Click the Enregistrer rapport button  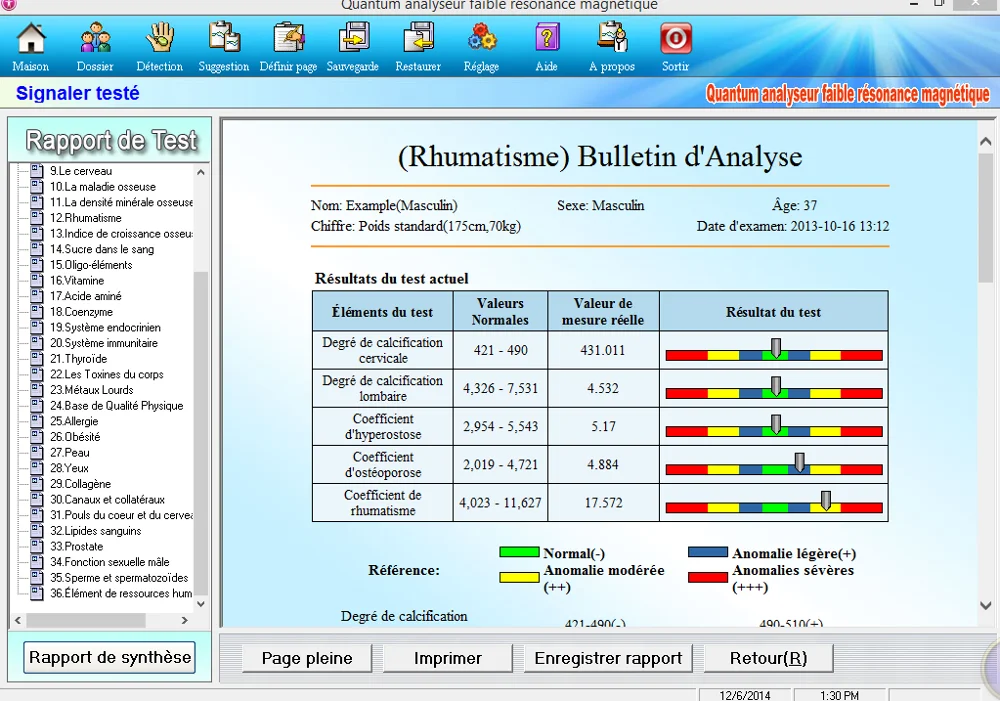608,658
